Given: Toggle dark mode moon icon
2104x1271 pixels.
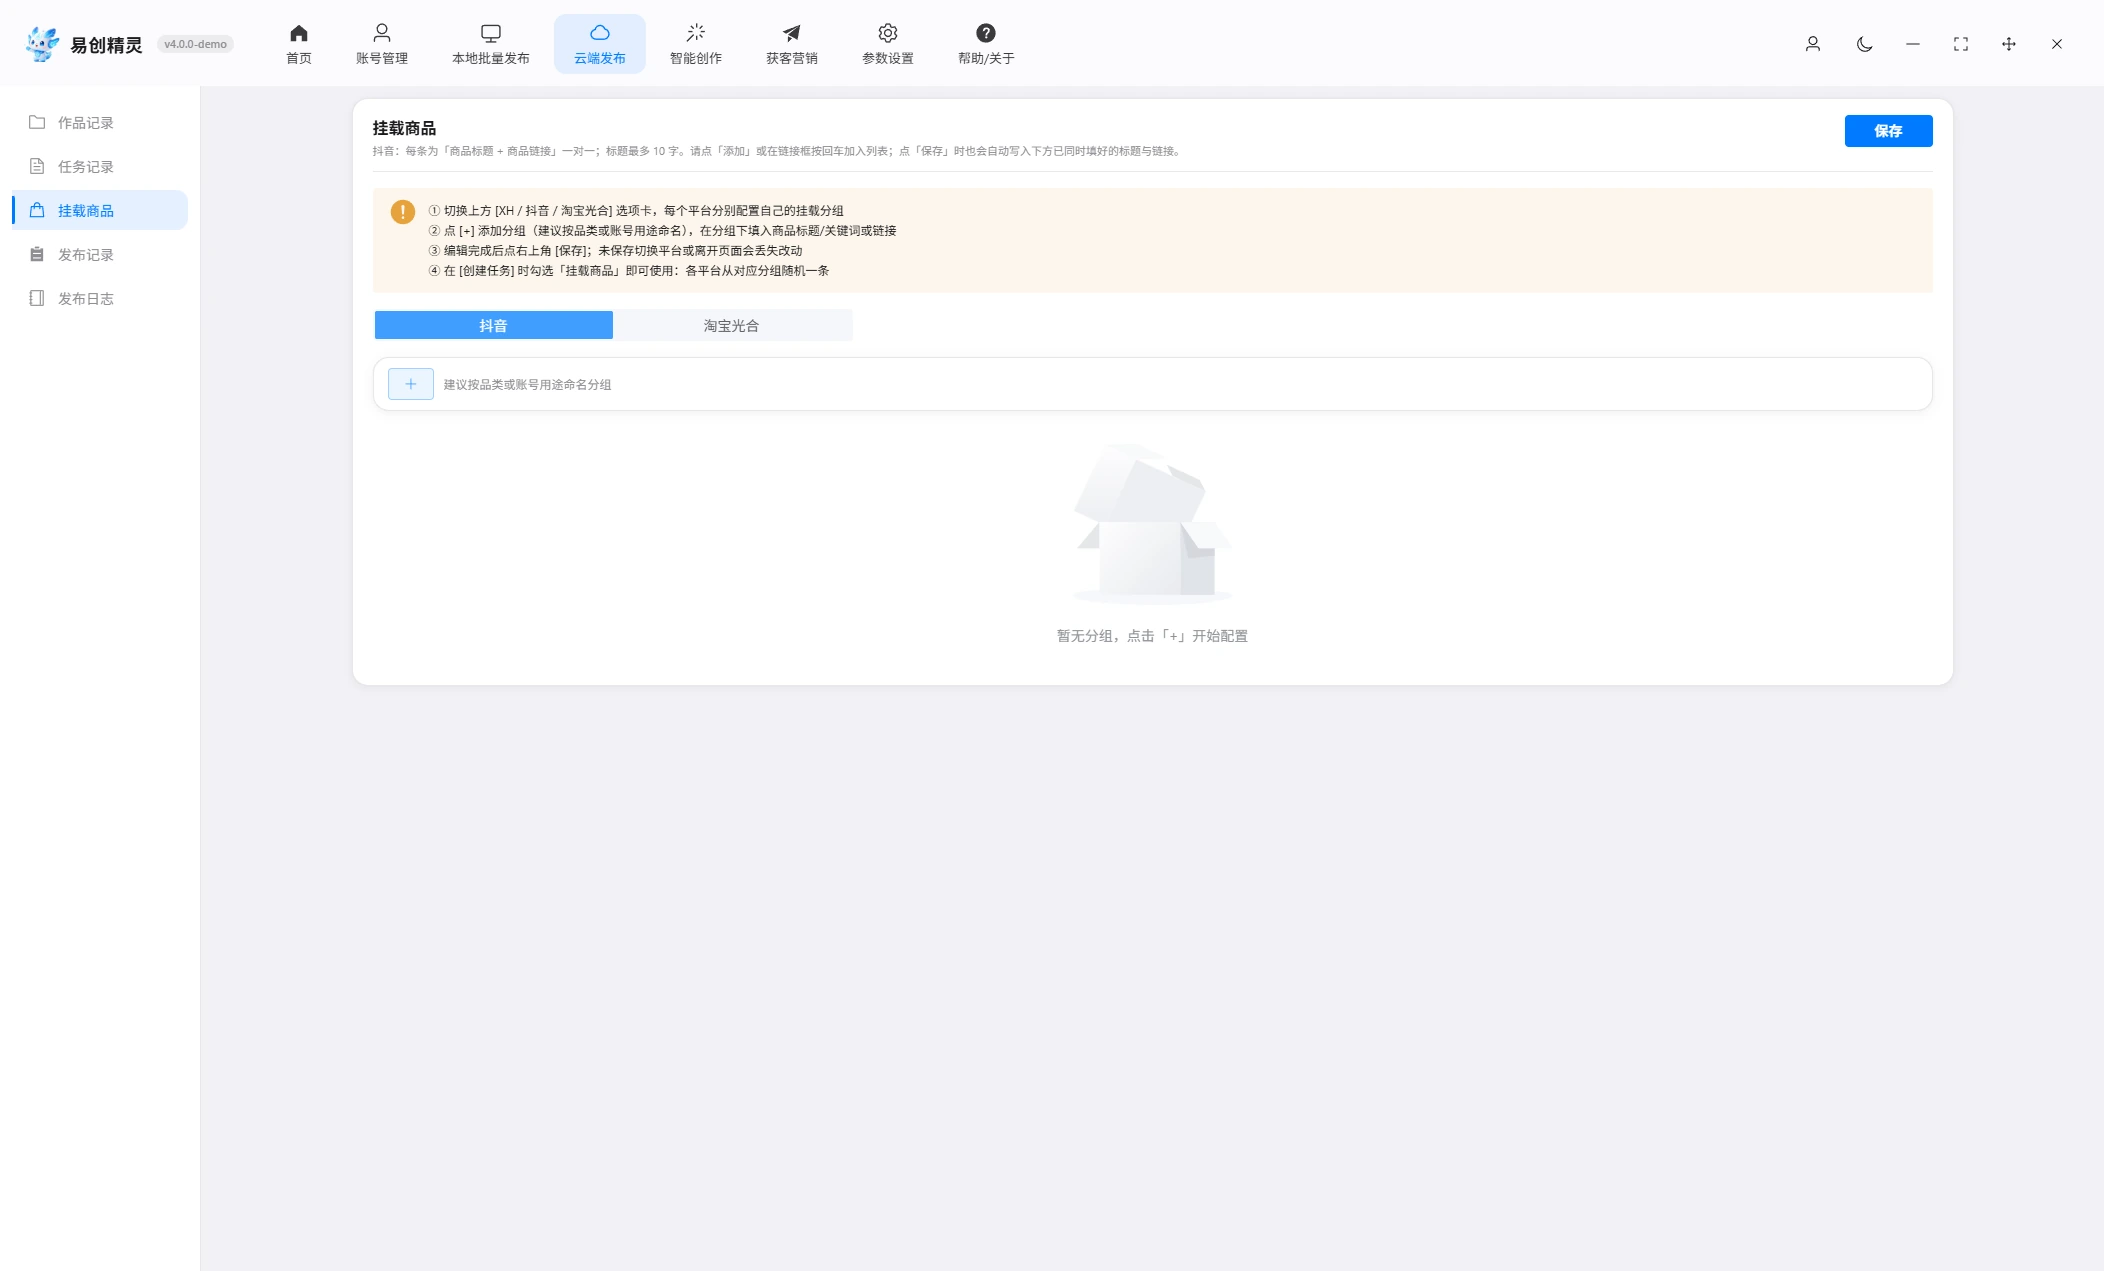Looking at the screenshot, I should pos(1865,44).
